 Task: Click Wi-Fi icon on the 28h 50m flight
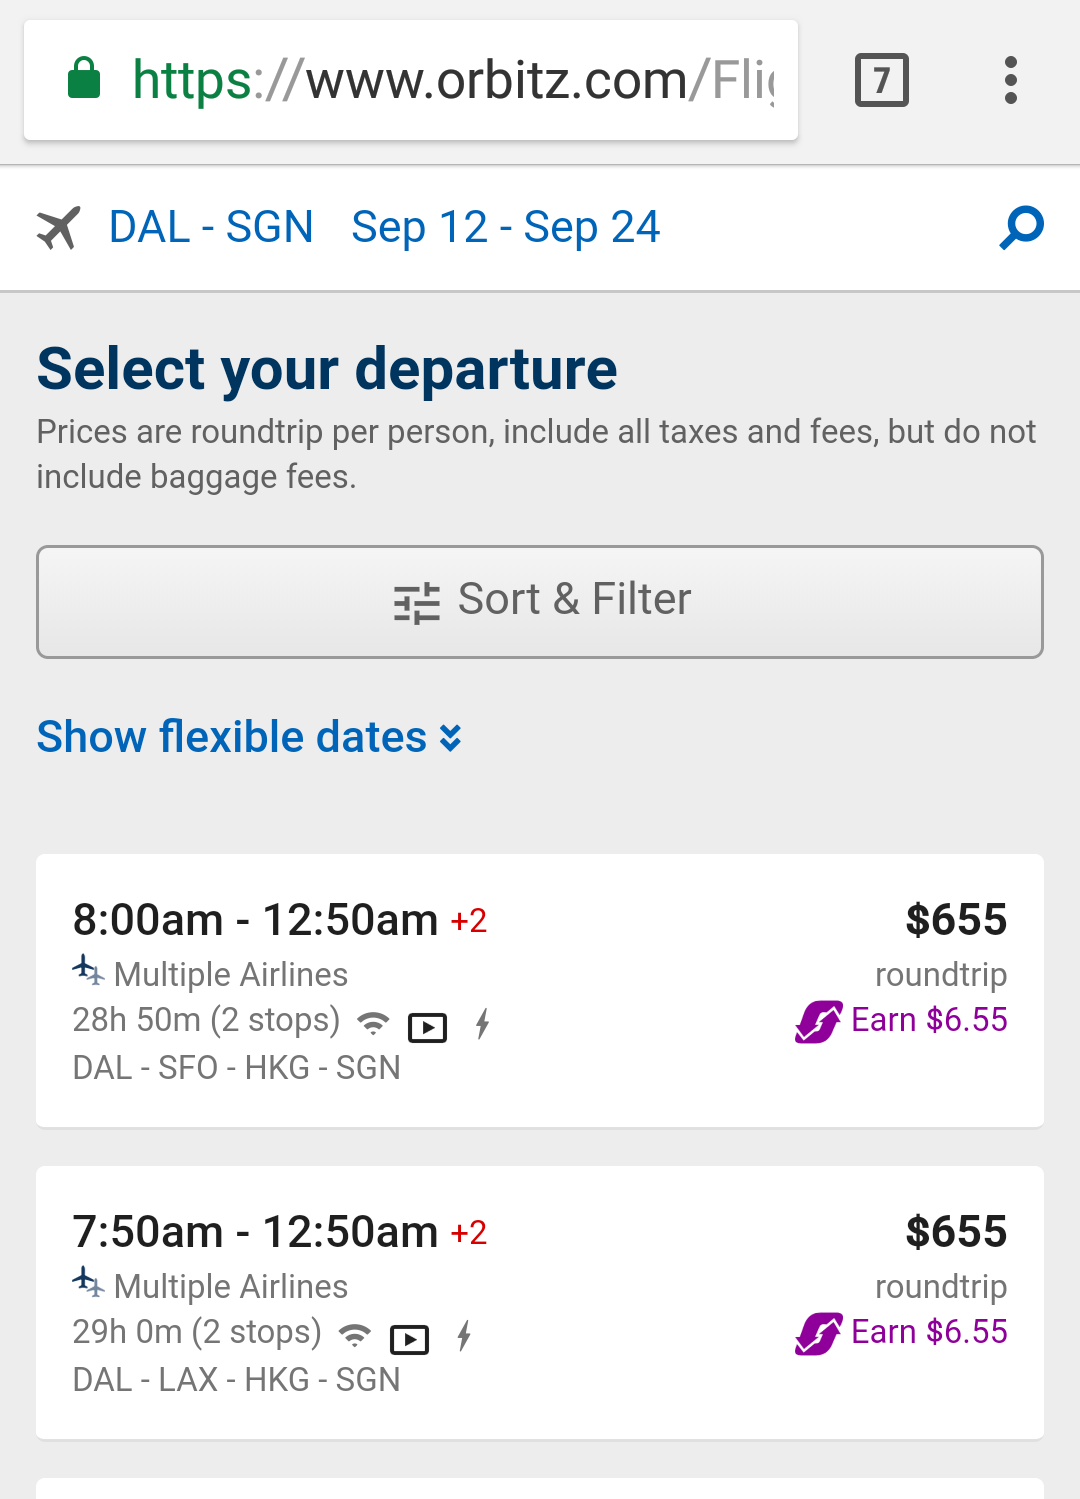(373, 1023)
